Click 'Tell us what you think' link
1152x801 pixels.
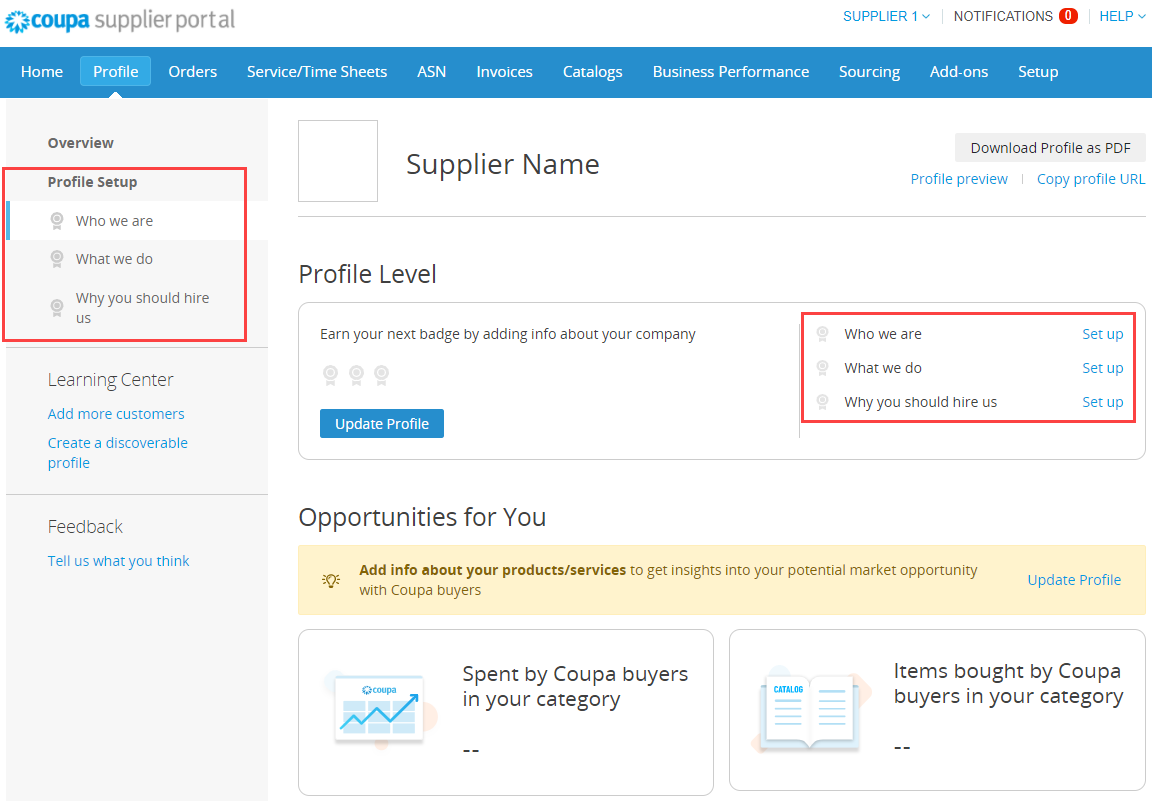pos(118,561)
